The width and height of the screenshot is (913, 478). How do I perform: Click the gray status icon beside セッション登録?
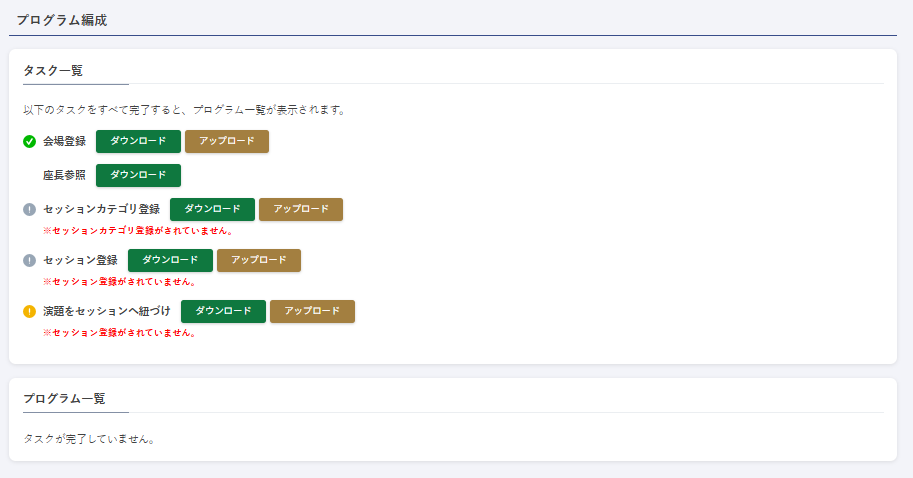coord(29,261)
